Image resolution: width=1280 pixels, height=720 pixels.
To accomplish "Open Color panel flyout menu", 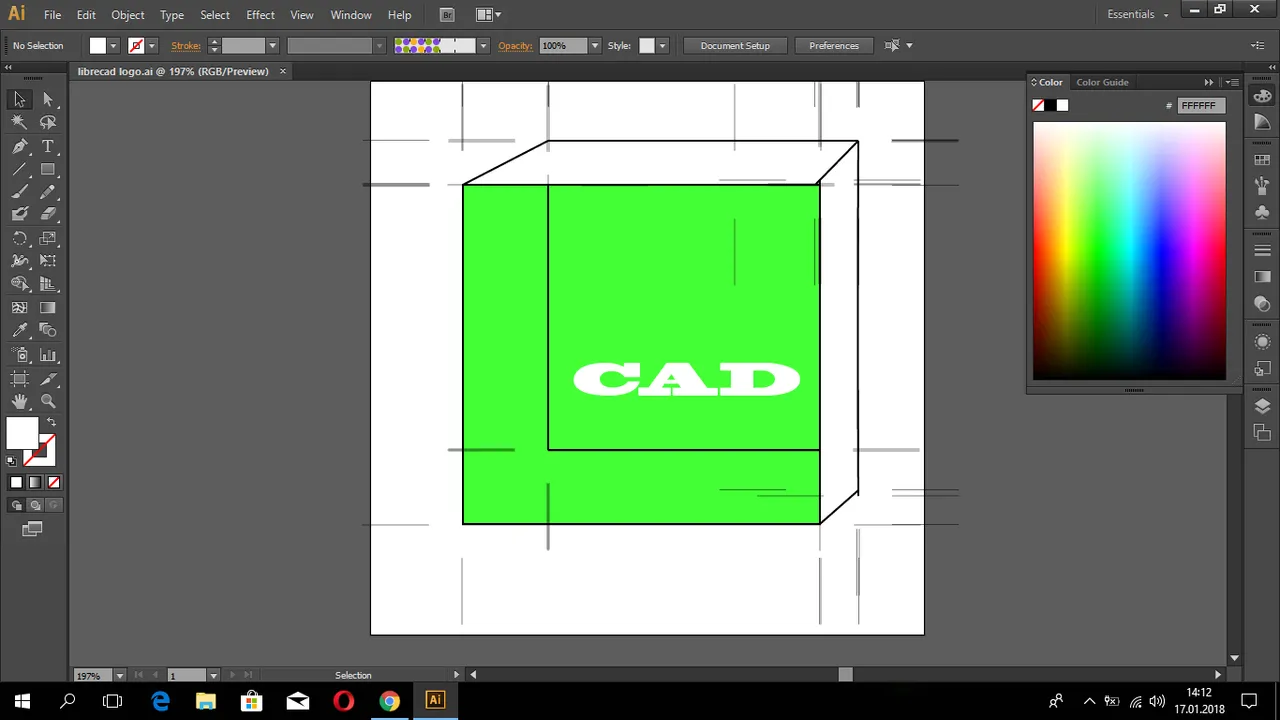I will pyautogui.click(x=1232, y=82).
